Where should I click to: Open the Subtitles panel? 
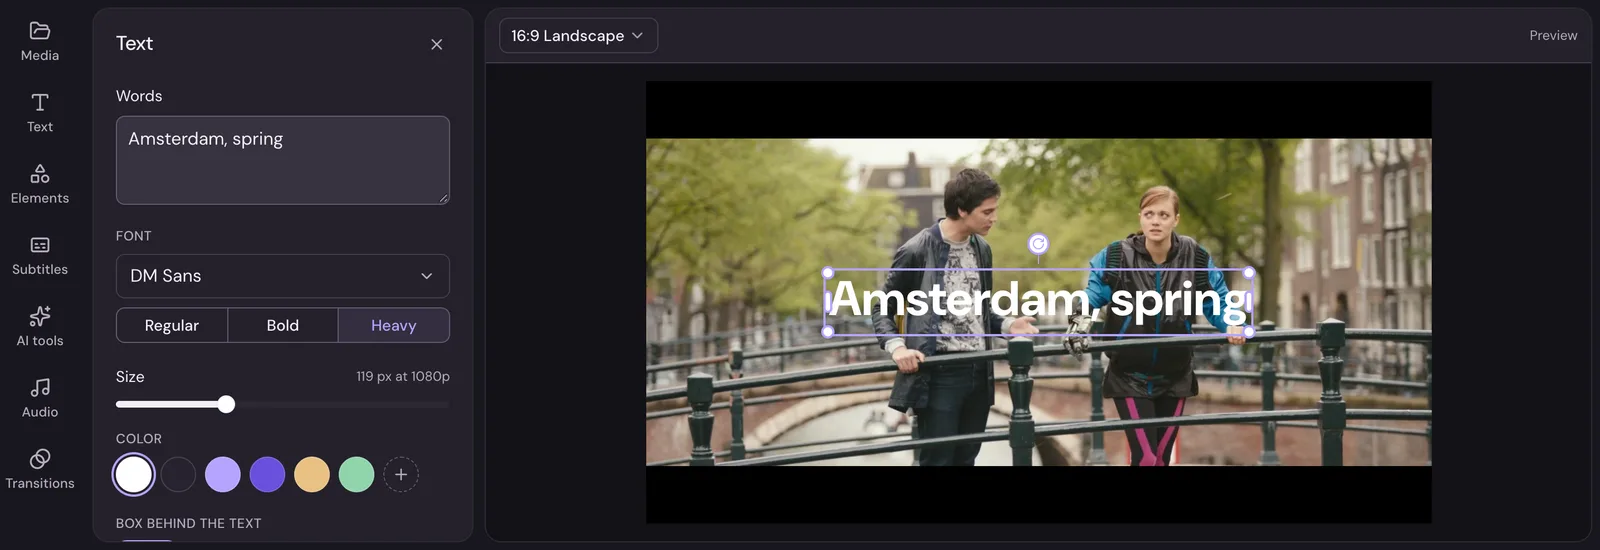[x=40, y=256]
